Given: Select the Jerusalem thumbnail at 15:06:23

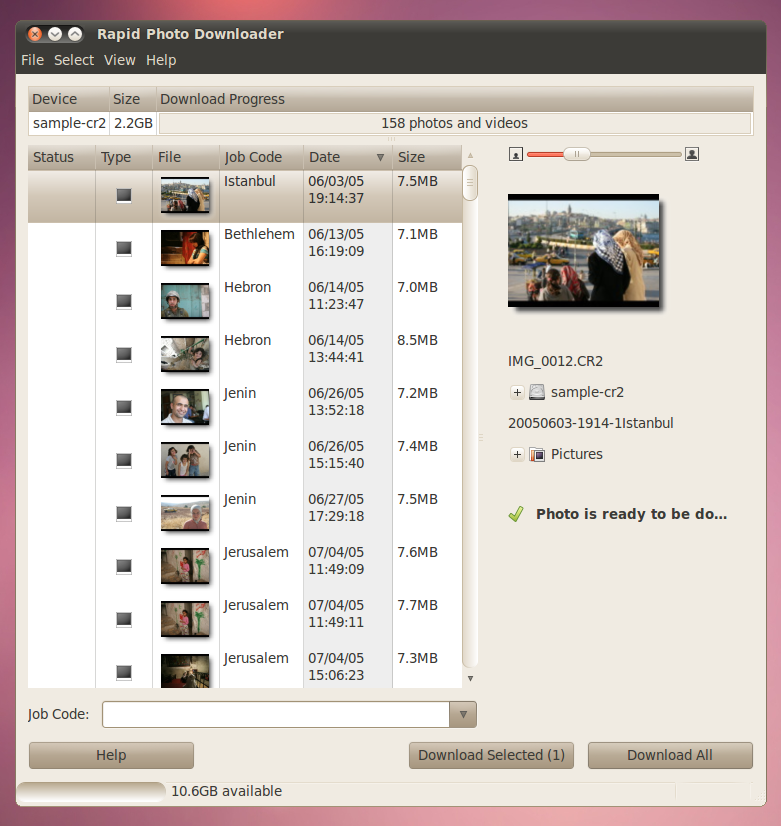Looking at the screenshot, I should pyautogui.click(x=185, y=671).
